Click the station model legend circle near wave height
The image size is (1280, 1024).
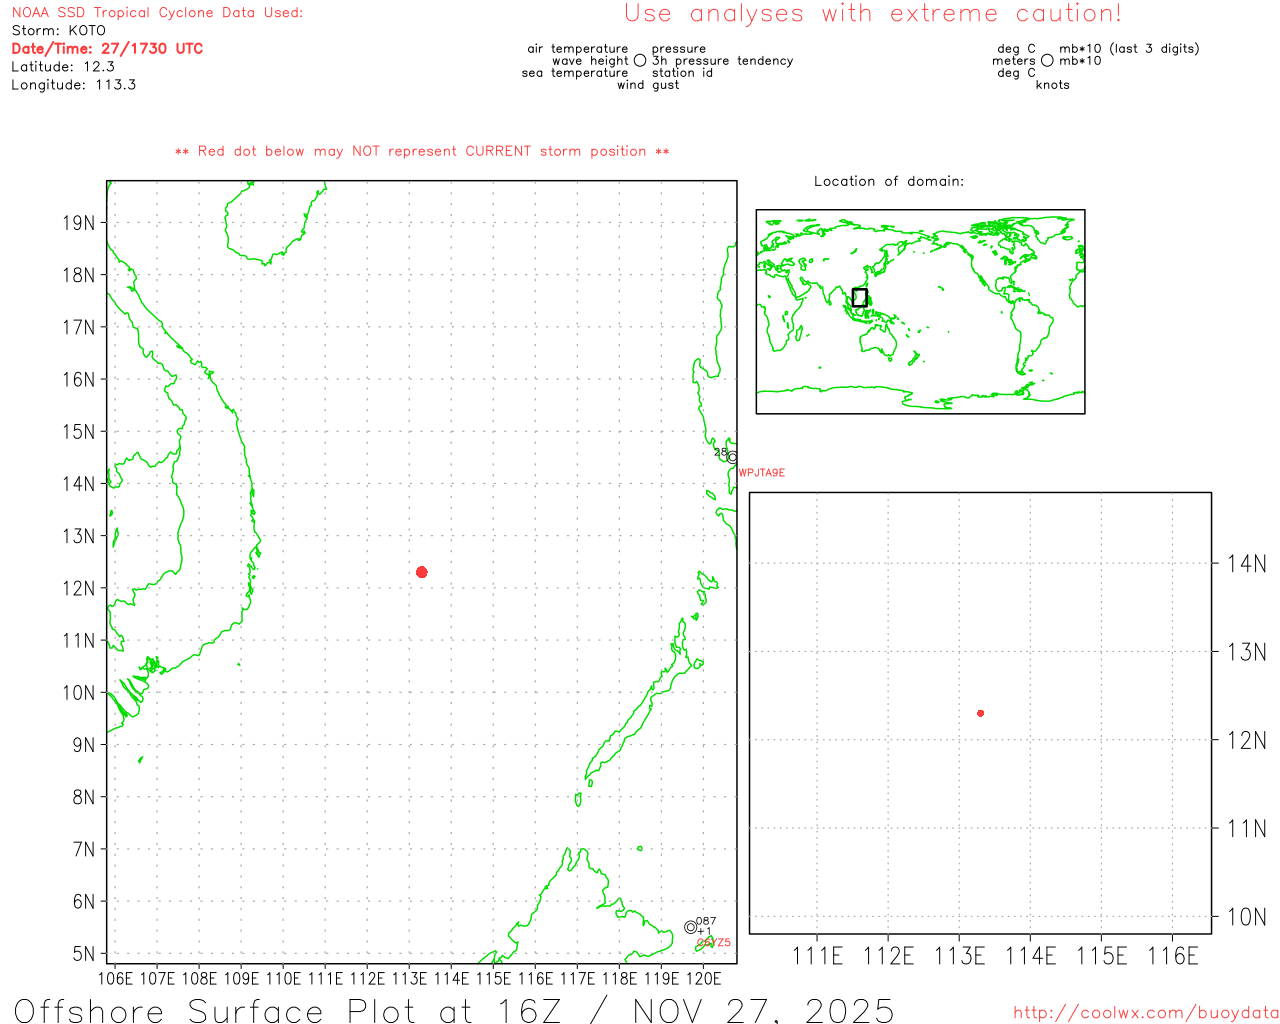coord(640,61)
